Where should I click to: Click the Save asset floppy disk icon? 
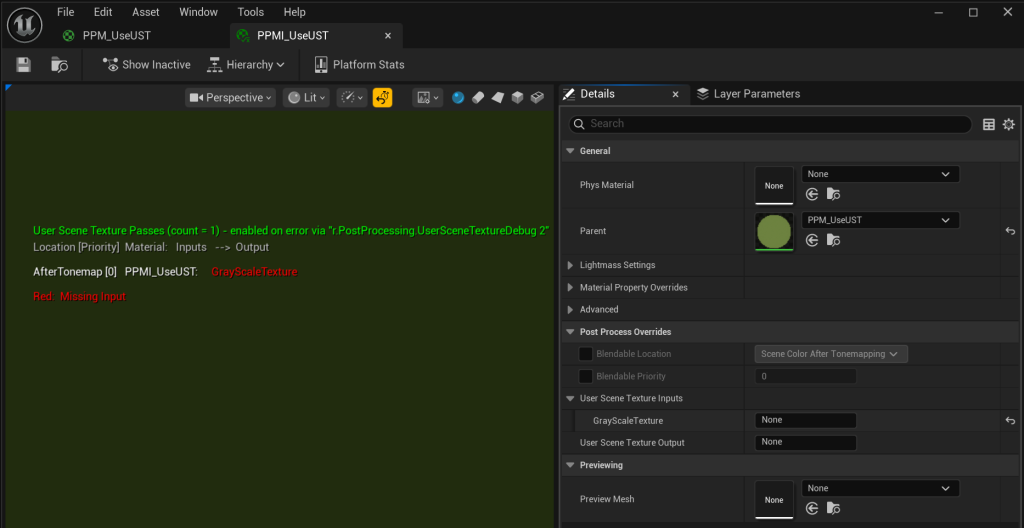point(23,65)
